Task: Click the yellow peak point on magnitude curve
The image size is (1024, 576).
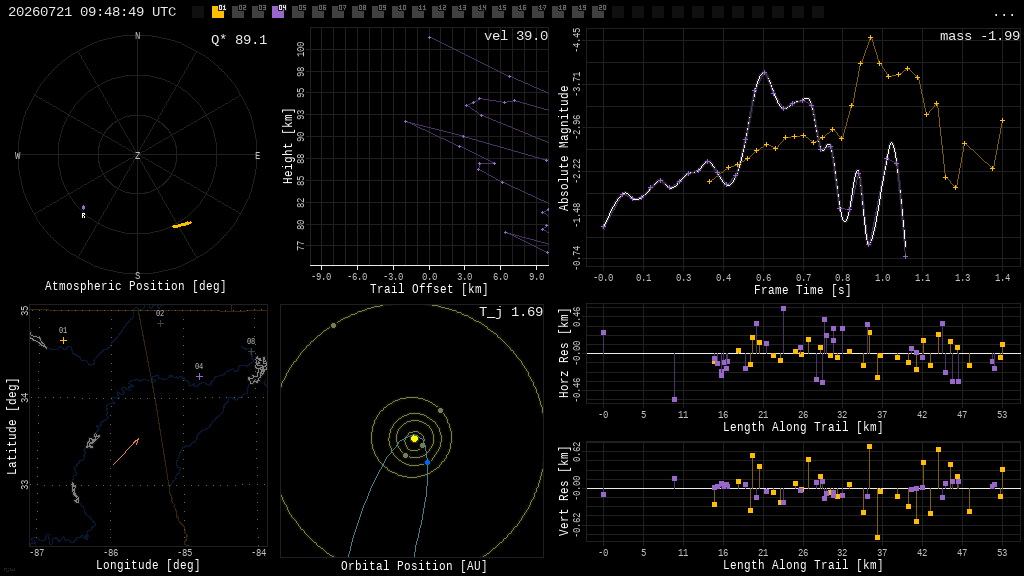Action: click(871, 38)
